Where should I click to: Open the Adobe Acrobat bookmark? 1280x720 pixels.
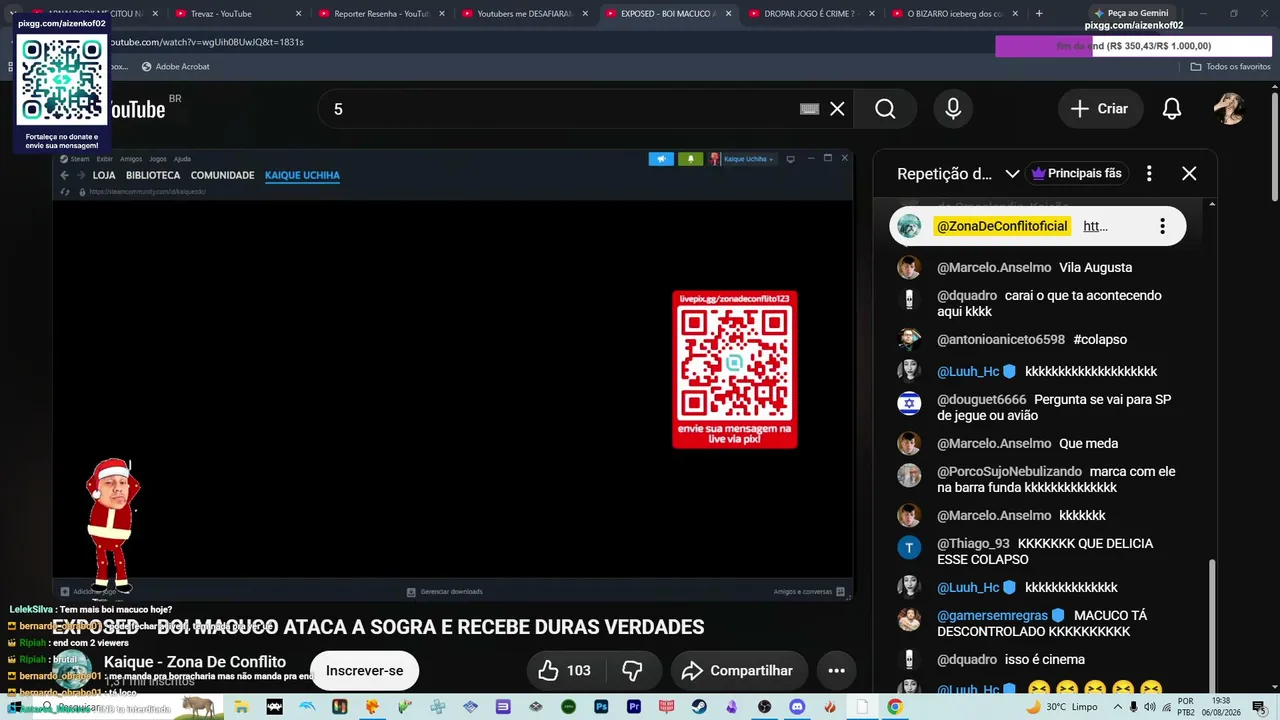coord(176,67)
